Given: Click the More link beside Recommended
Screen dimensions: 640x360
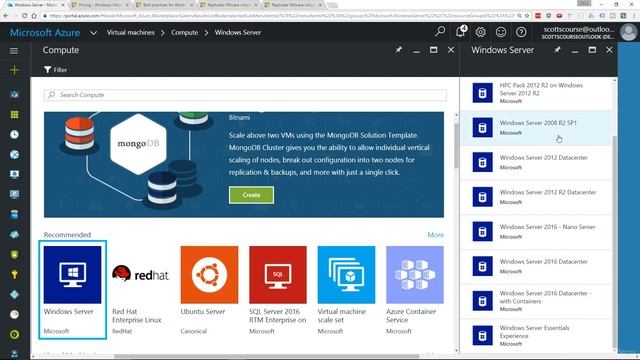Looking at the screenshot, I should [x=436, y=235].
